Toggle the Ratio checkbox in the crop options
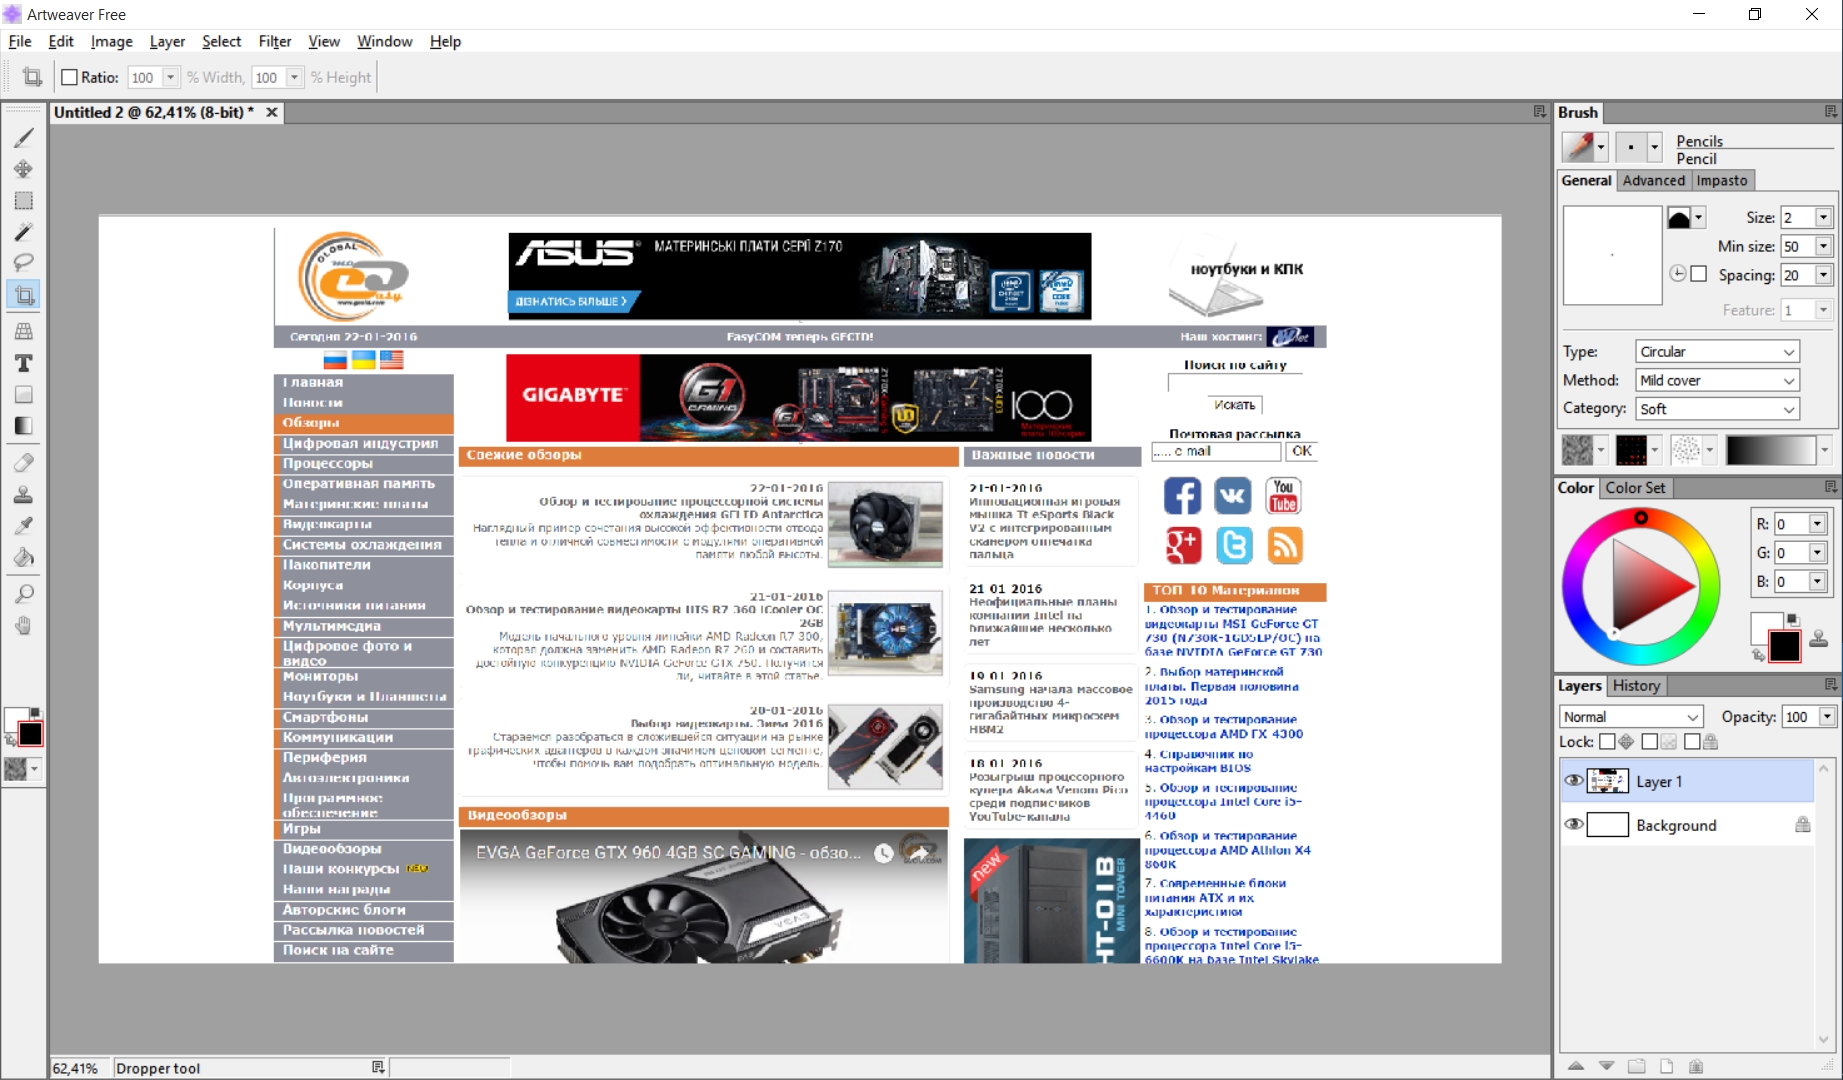1843x1080 pixels. pyautogui.click(x=69, y=77)
